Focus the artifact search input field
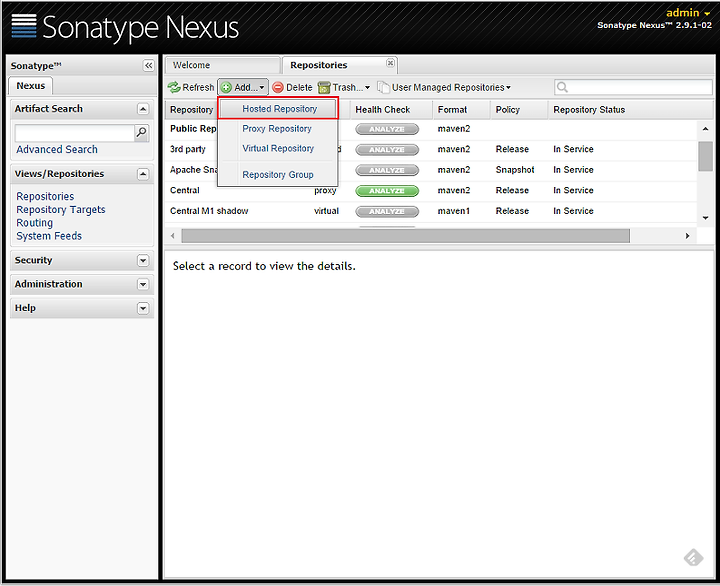720x586 pixels. (74, 133)
